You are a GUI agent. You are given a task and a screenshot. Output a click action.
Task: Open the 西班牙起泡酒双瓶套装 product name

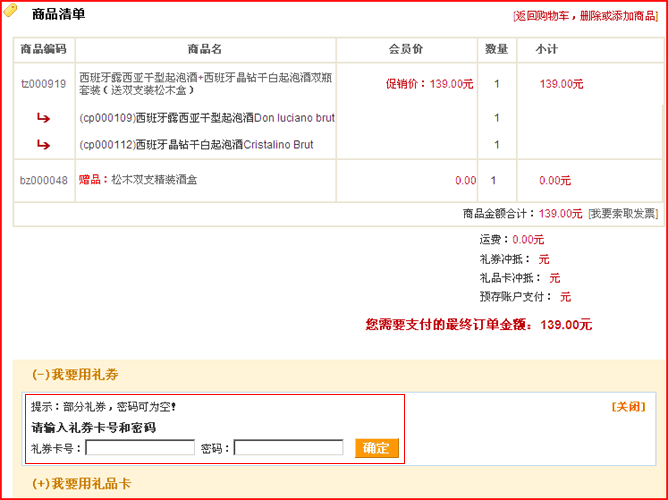pos(200,83)
